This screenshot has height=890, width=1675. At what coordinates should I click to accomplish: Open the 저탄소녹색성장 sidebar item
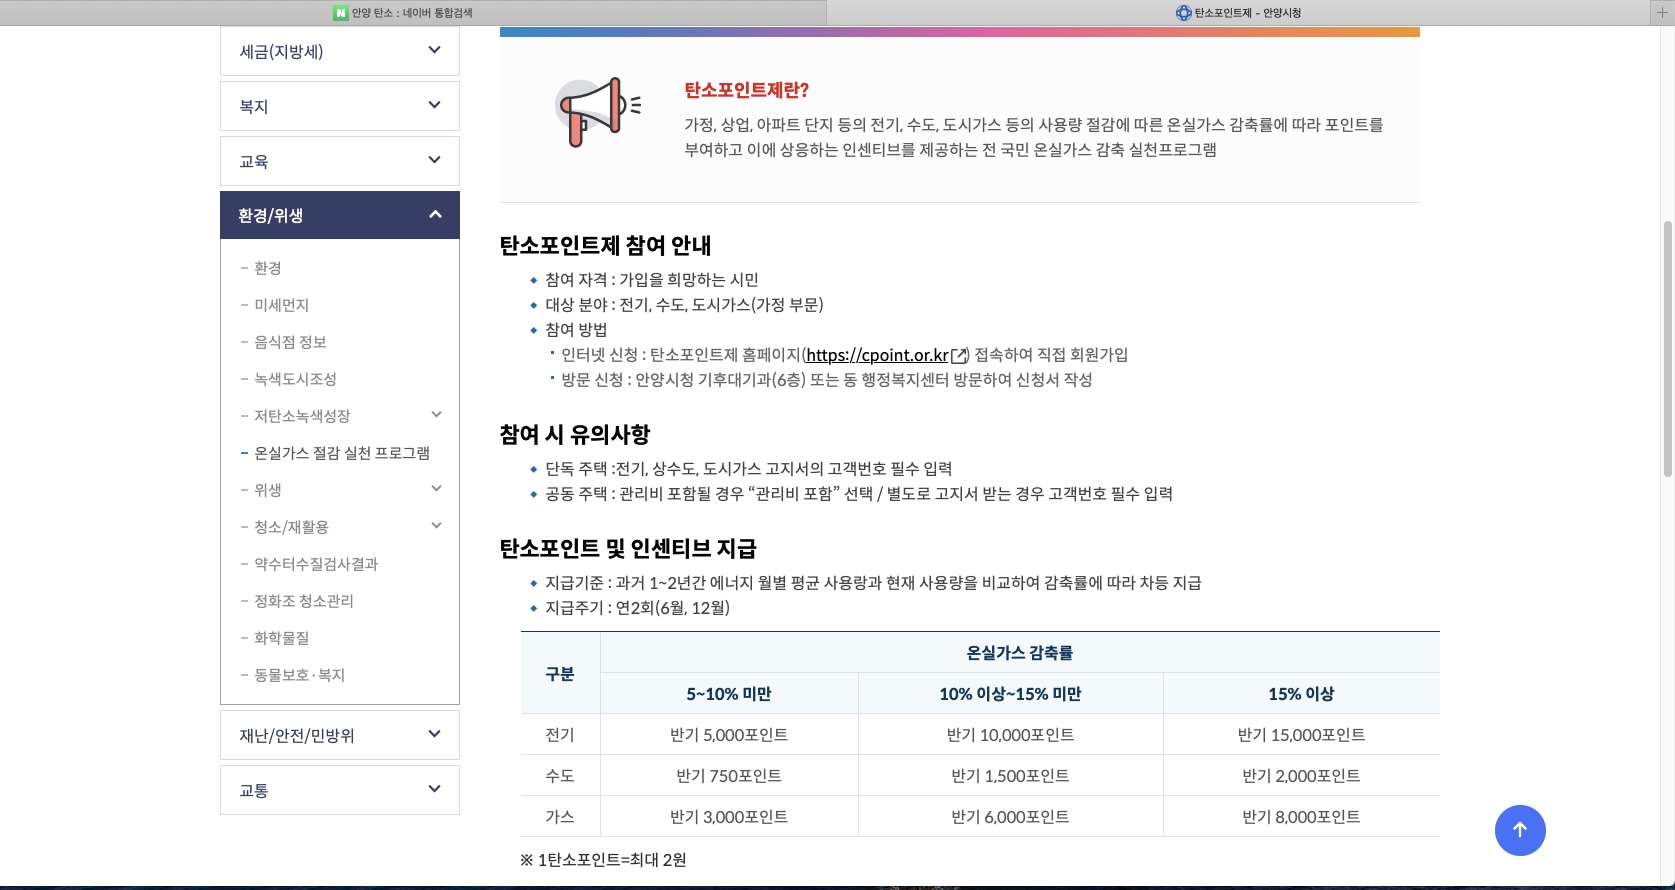pyautogui.click(x=302, y=416)
